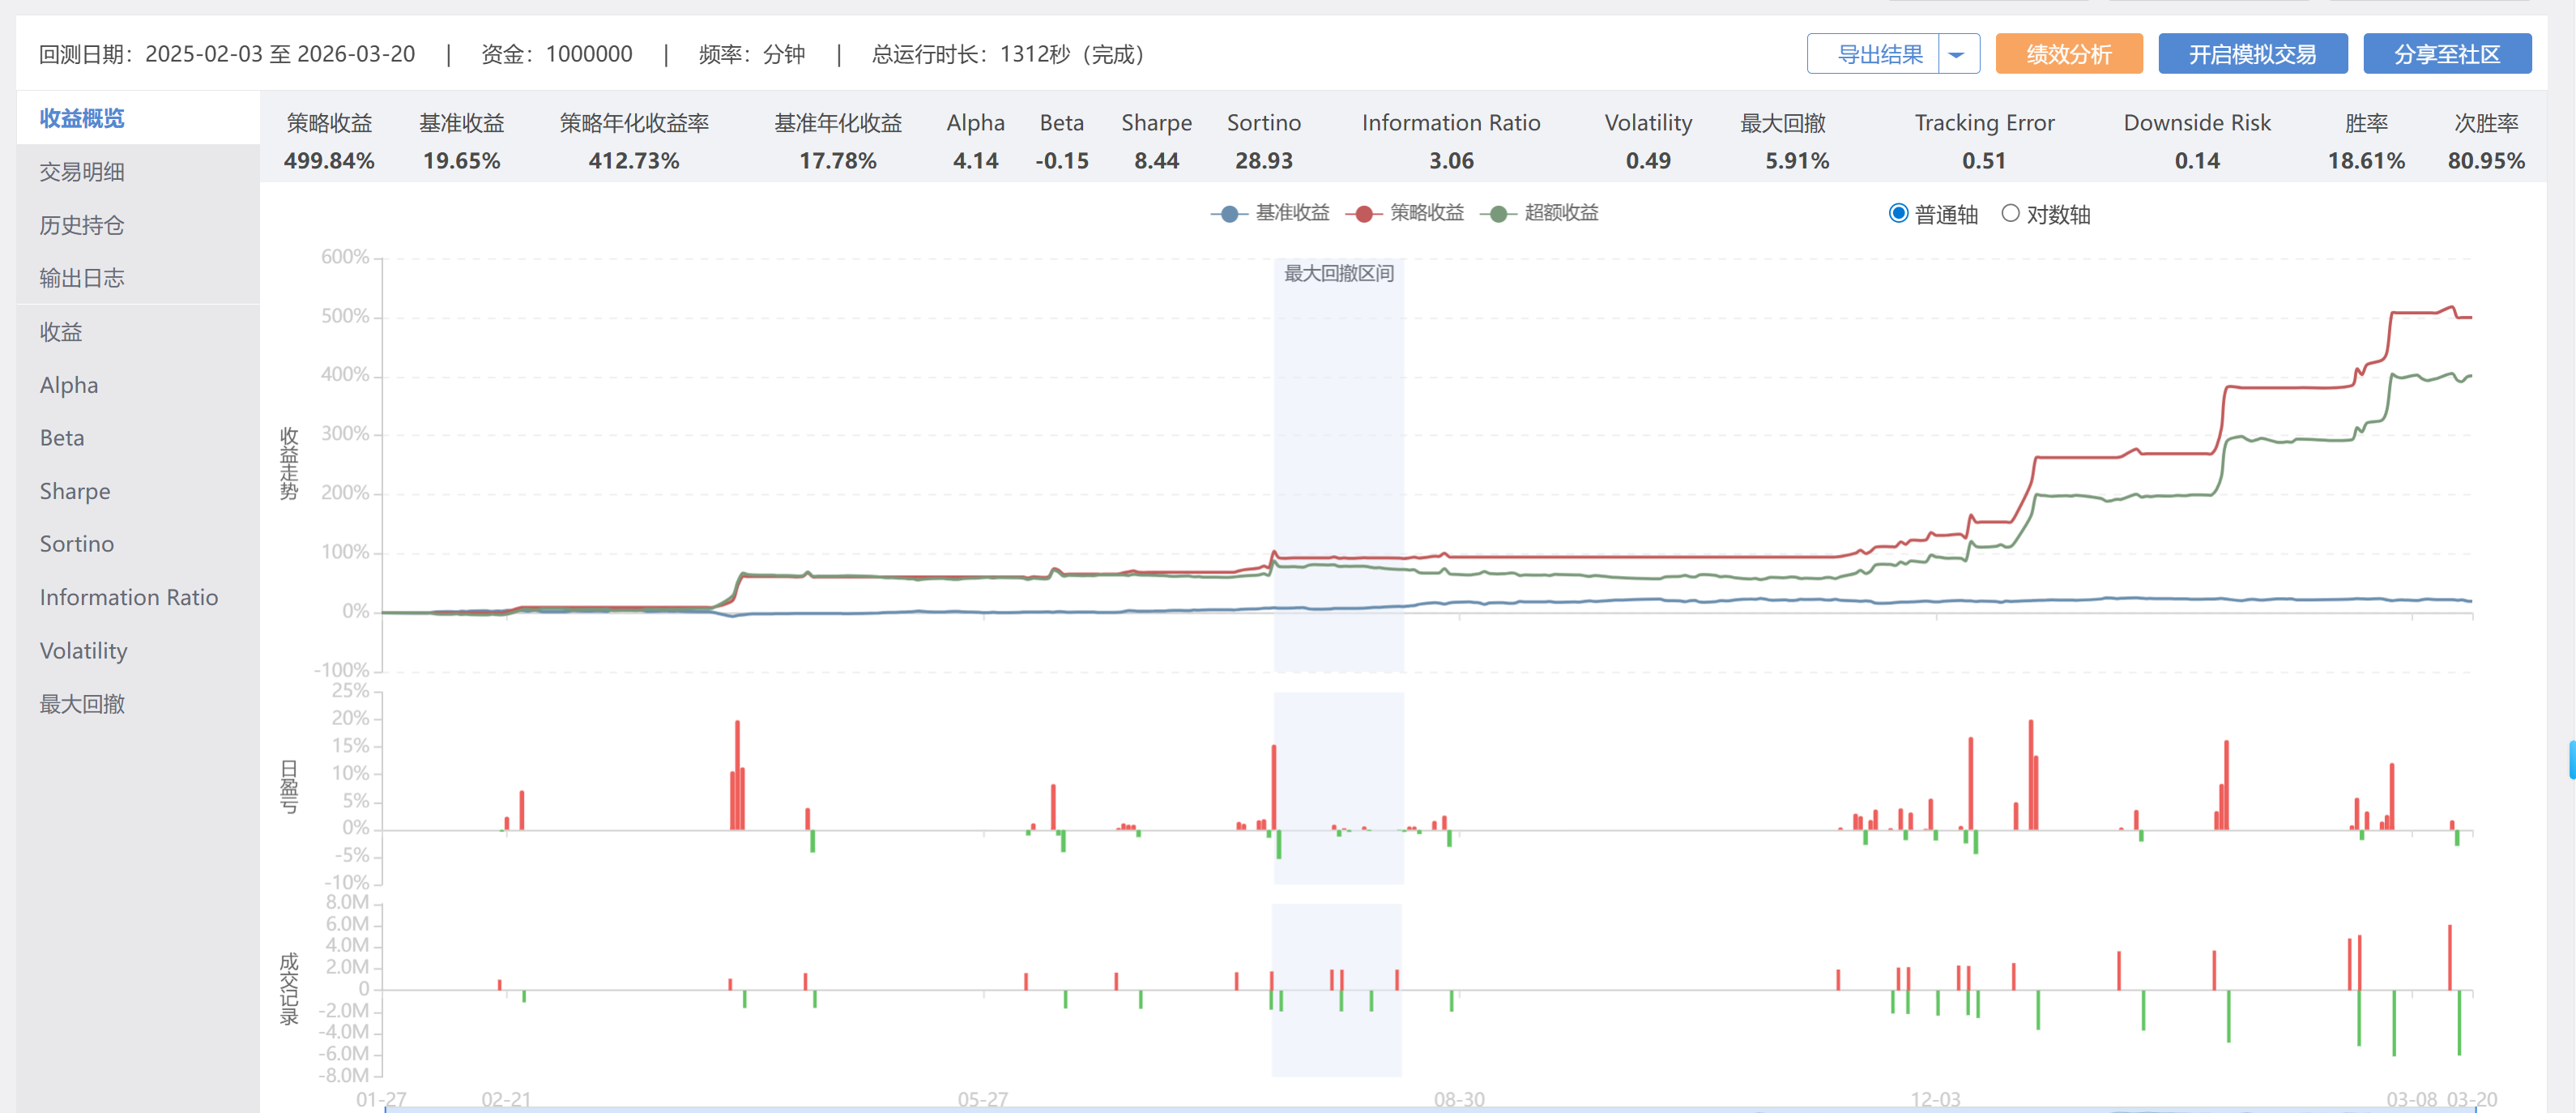The image size is (2576, 1113).
Task: Open 最大回撤 sidebar entry
Action: [x=82, y=704]
